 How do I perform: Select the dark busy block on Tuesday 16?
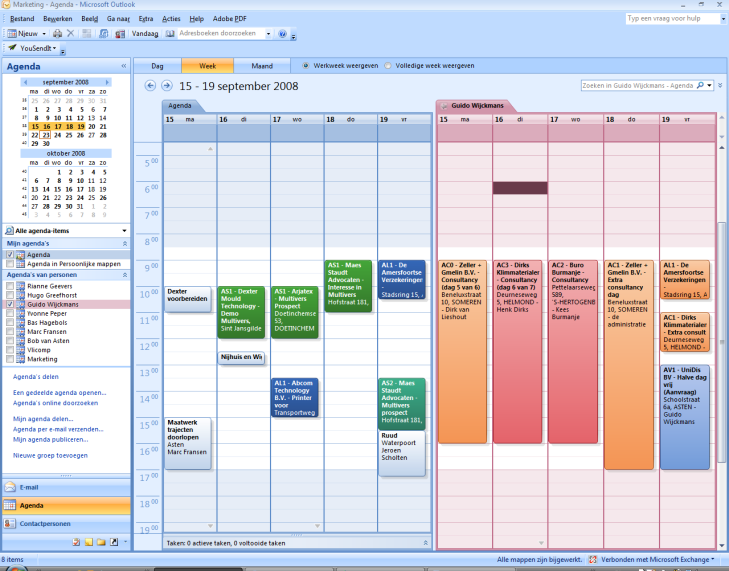tap(520, 188)
